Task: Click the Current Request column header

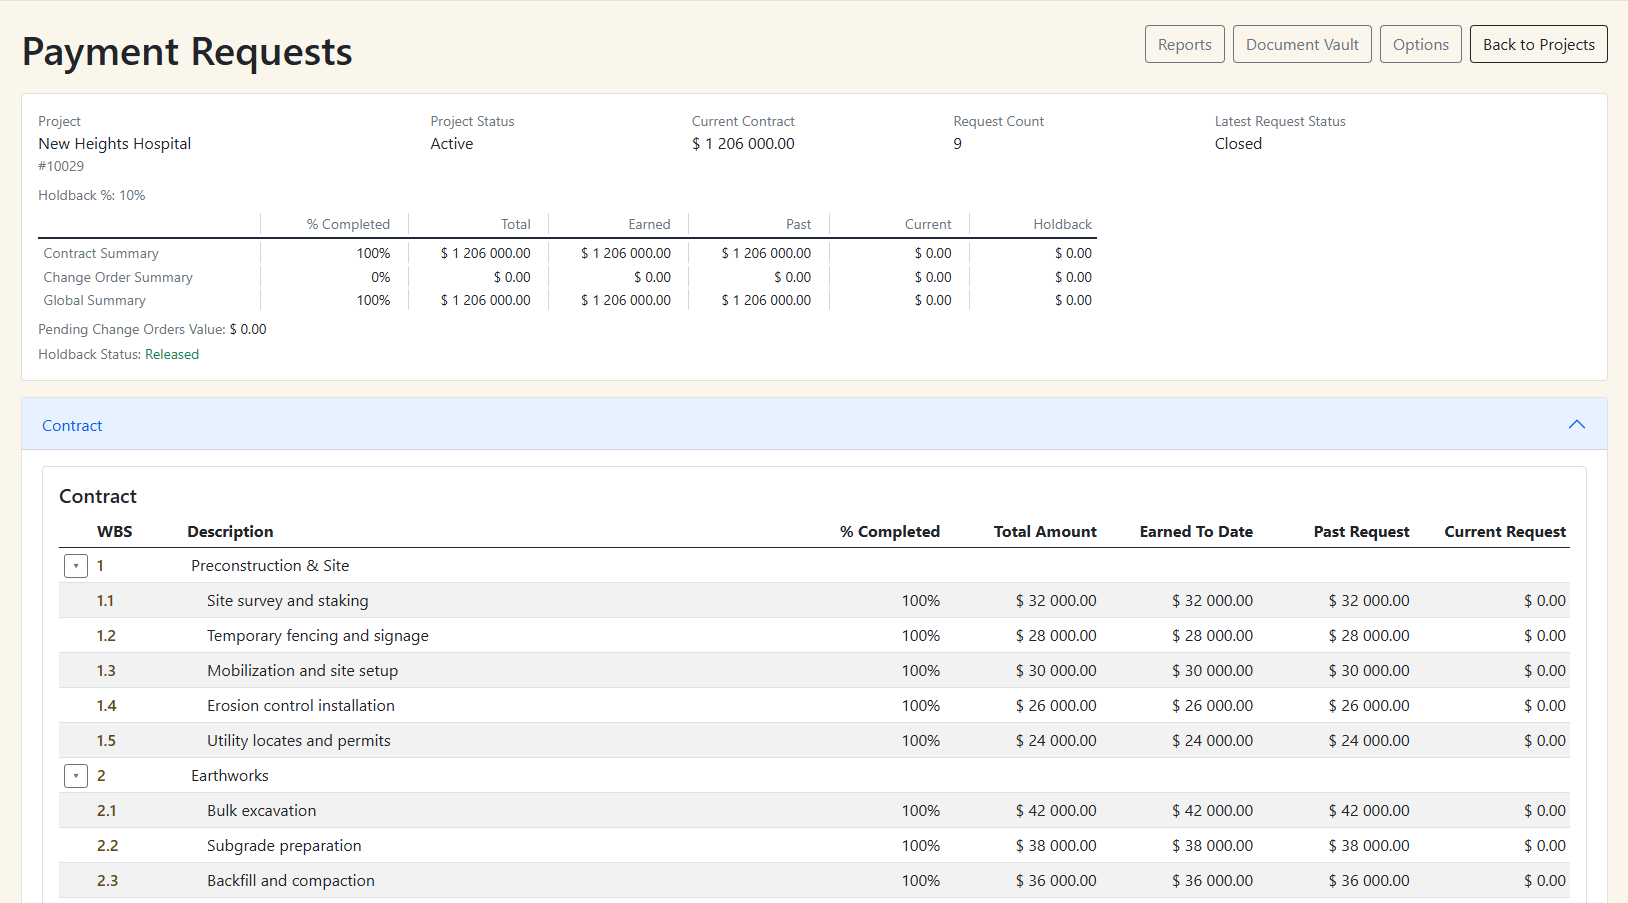Action: click(x=1504, y=532)
